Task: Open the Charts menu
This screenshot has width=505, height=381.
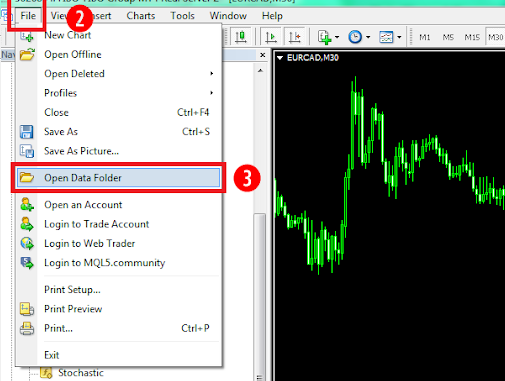Action: click(141, 16)
